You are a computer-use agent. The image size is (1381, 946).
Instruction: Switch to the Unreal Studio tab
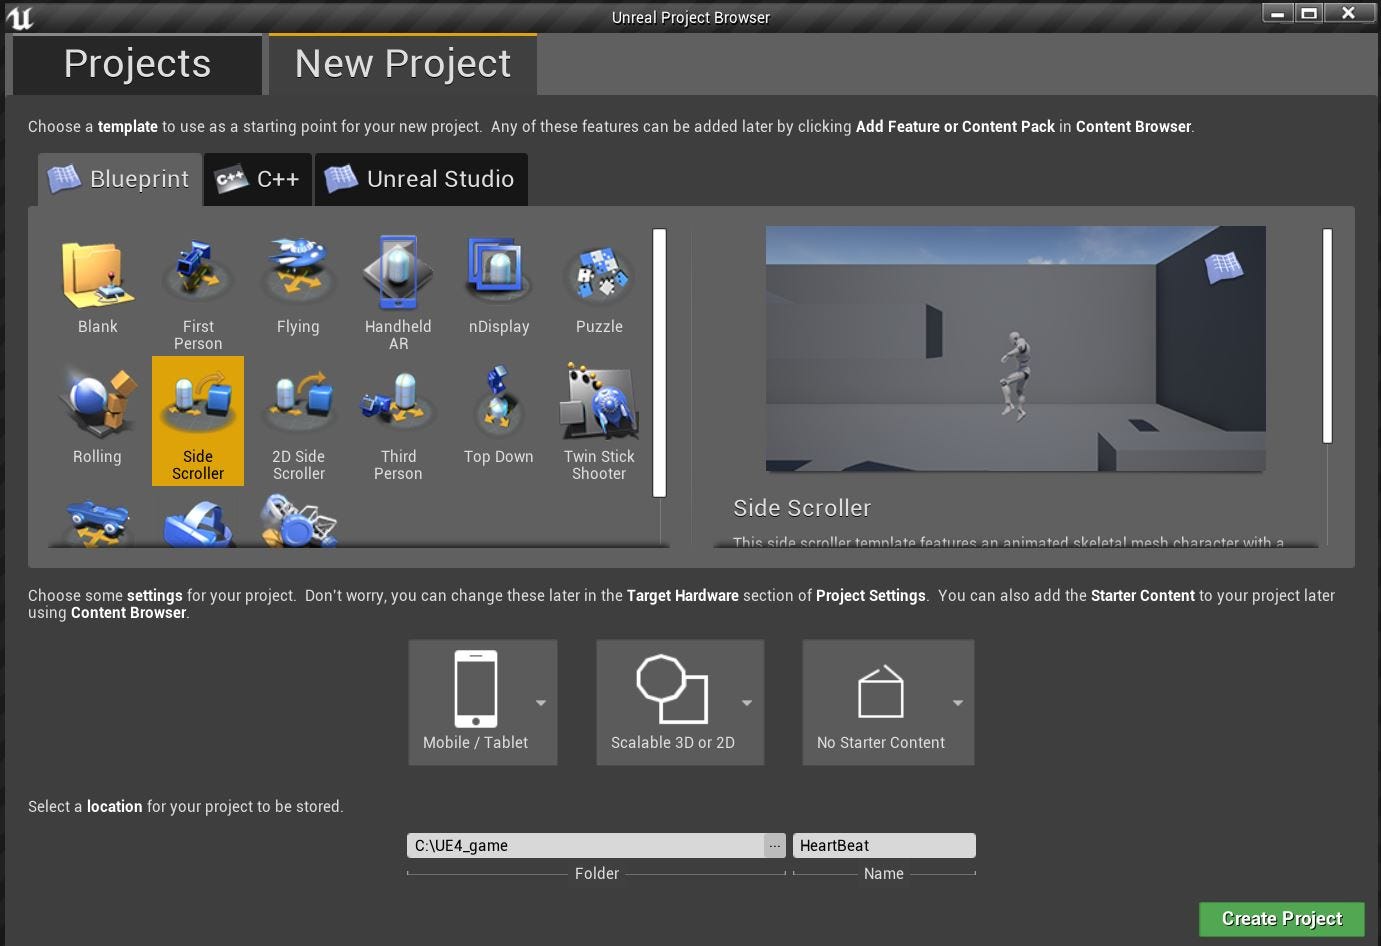[x=421, y=179]
